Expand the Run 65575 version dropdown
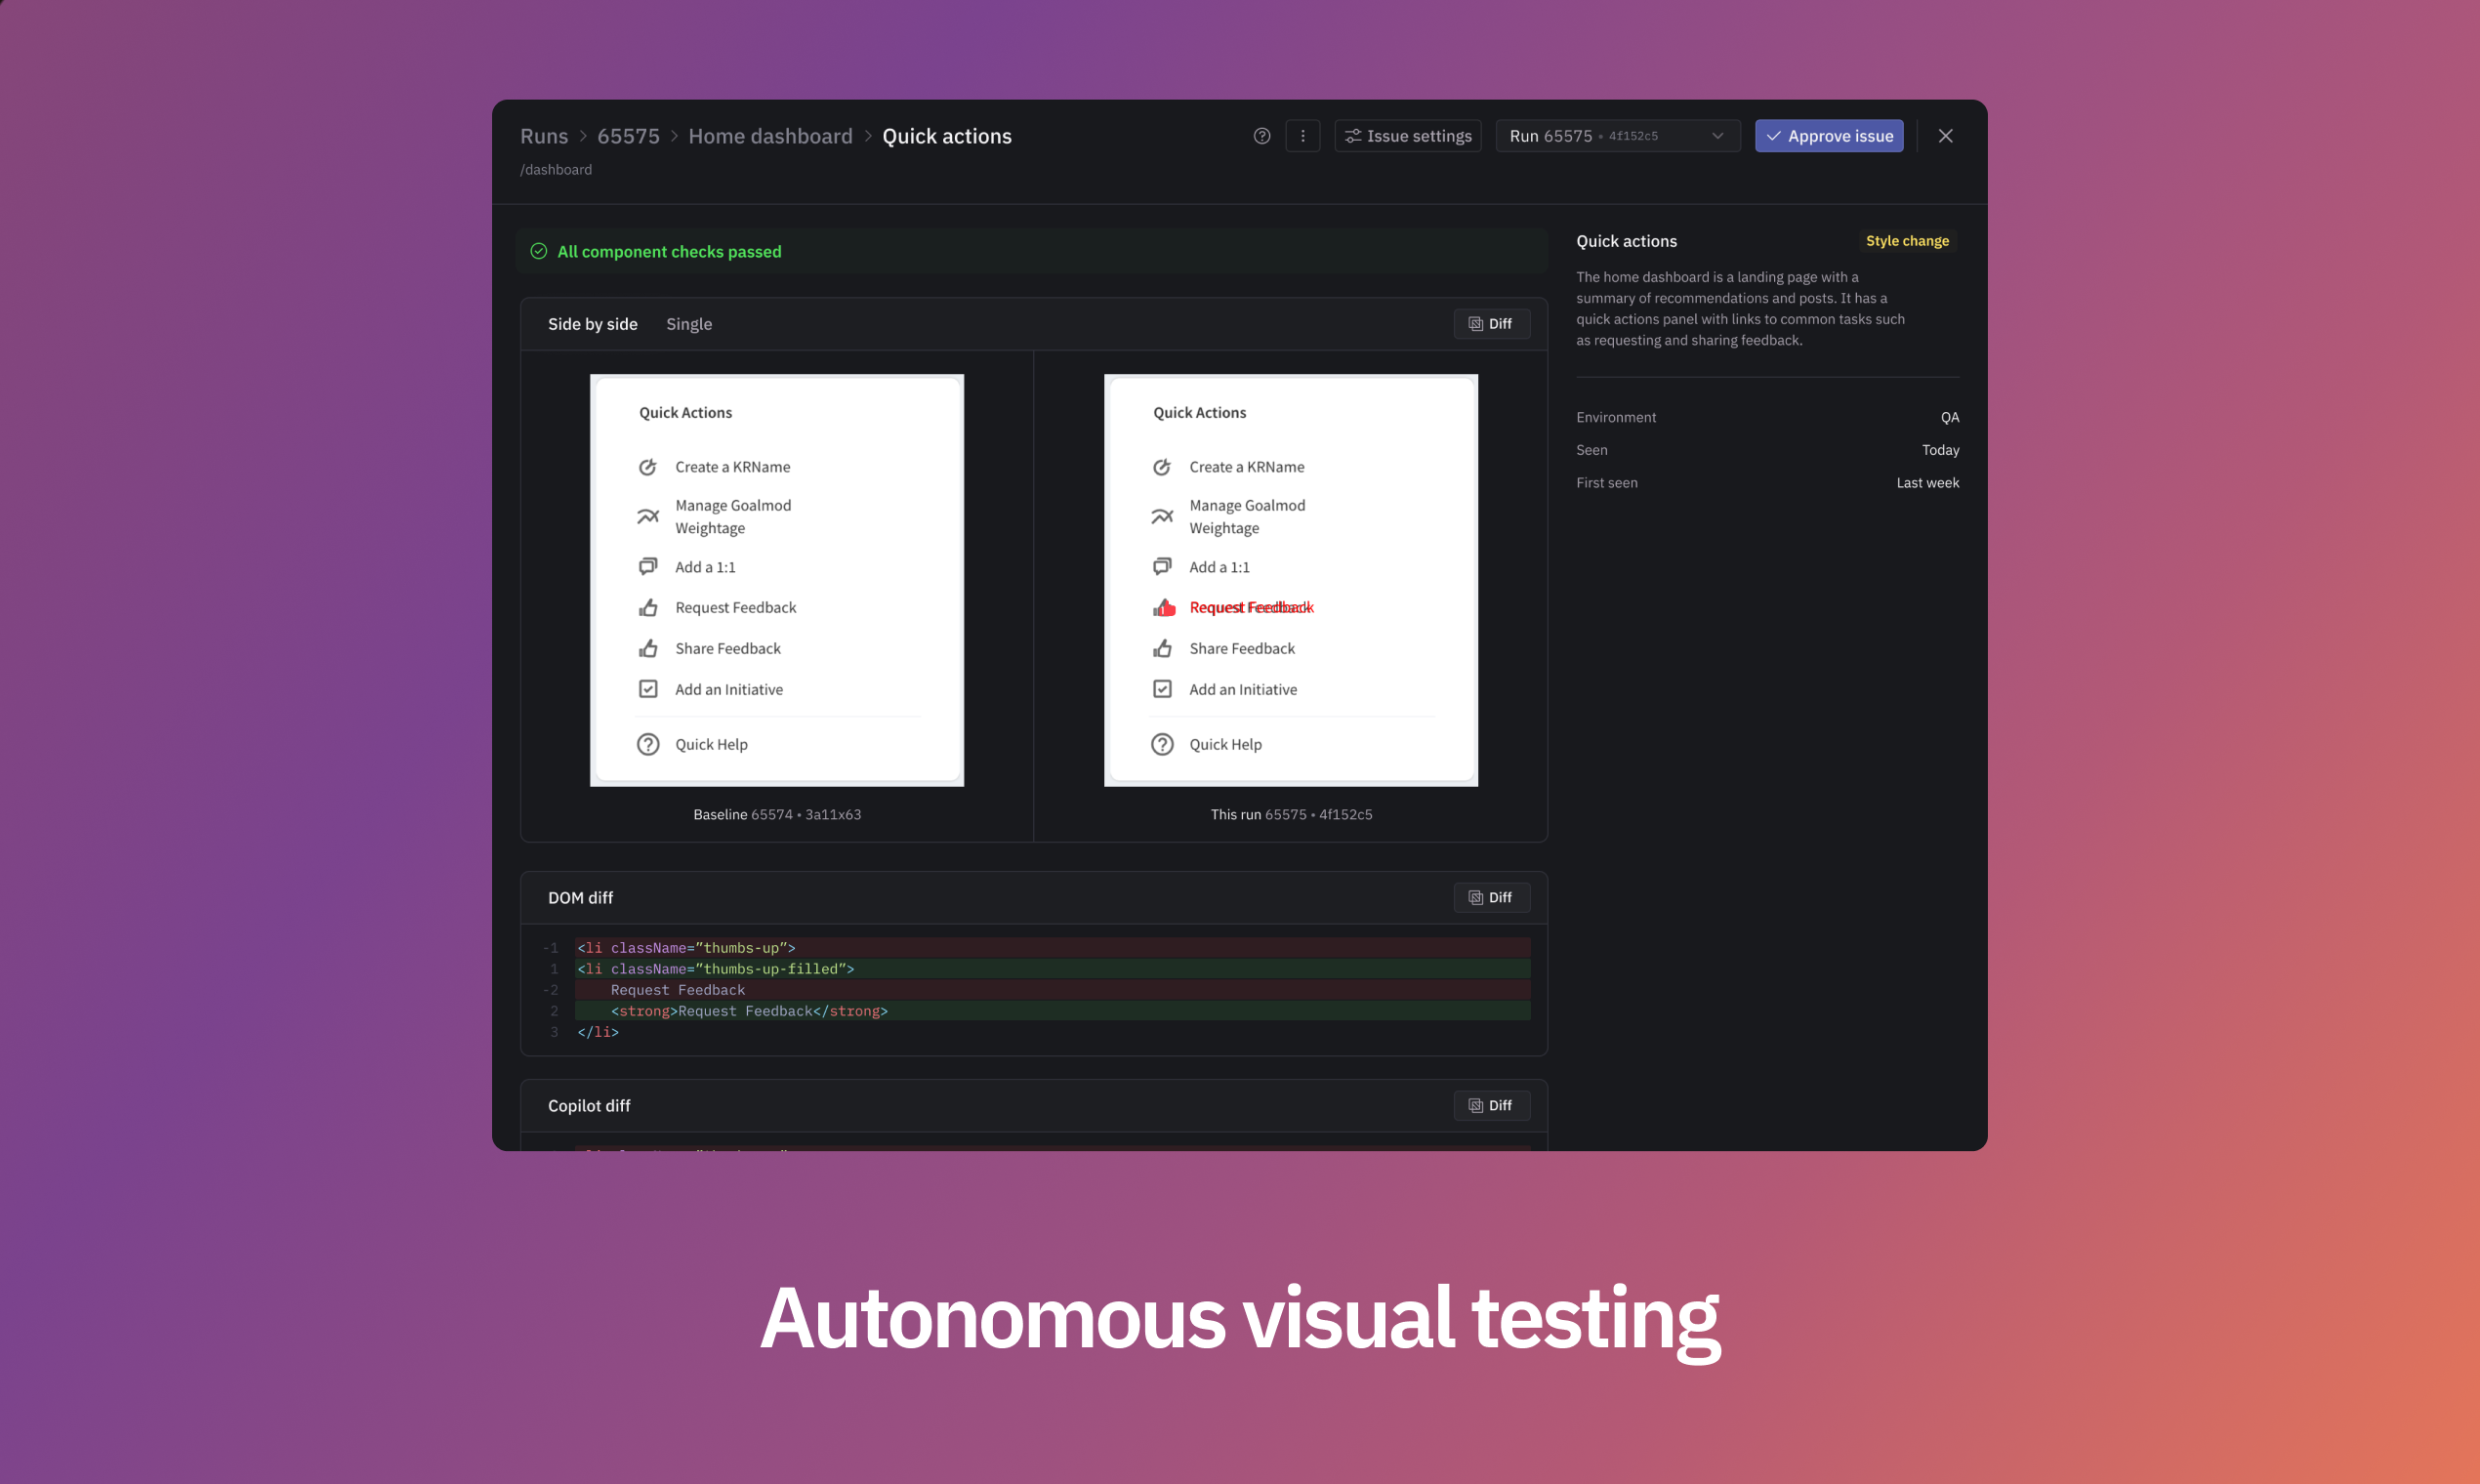This screenshot has width=2480, height=1484. click(x=1714, y=136)
